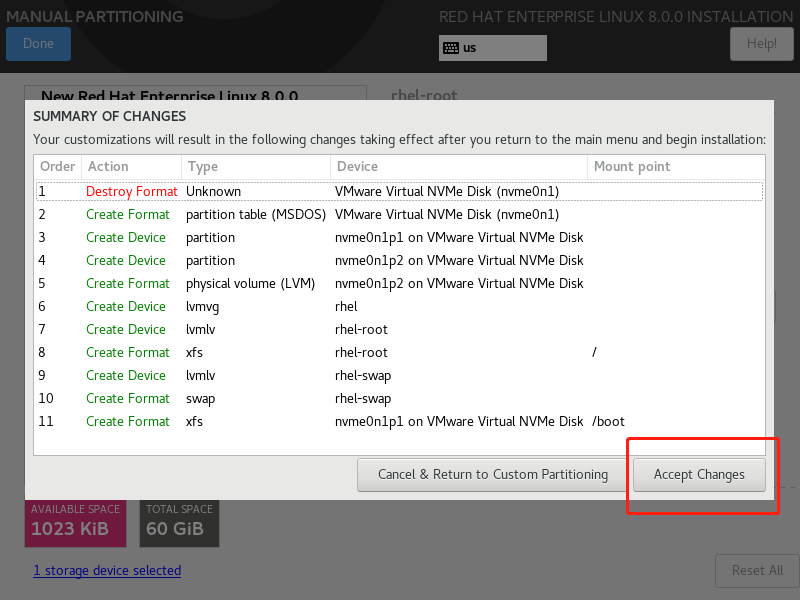Select the us keyboard layout indicator
This screenshot has height=600, width=800.
point(492,48)
